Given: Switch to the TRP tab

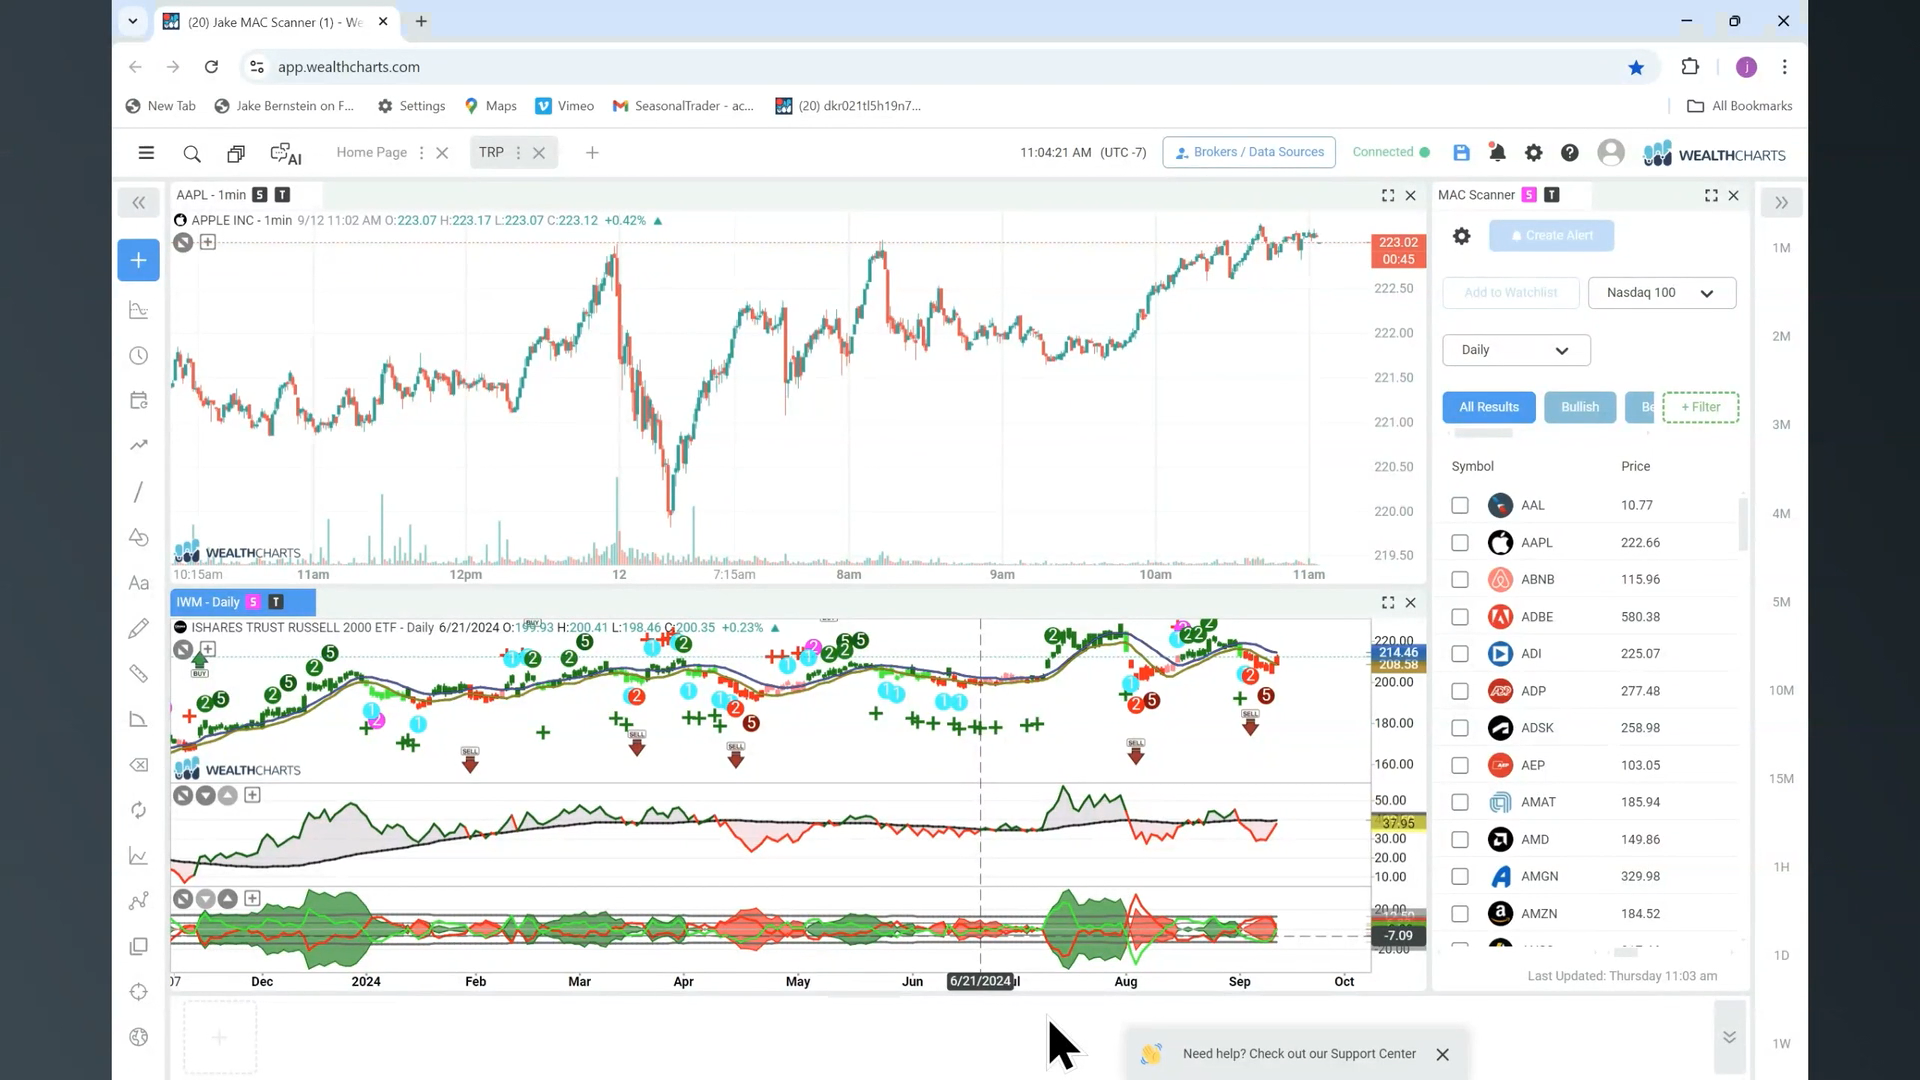Looking at the screenshot, I should (491, 152).
